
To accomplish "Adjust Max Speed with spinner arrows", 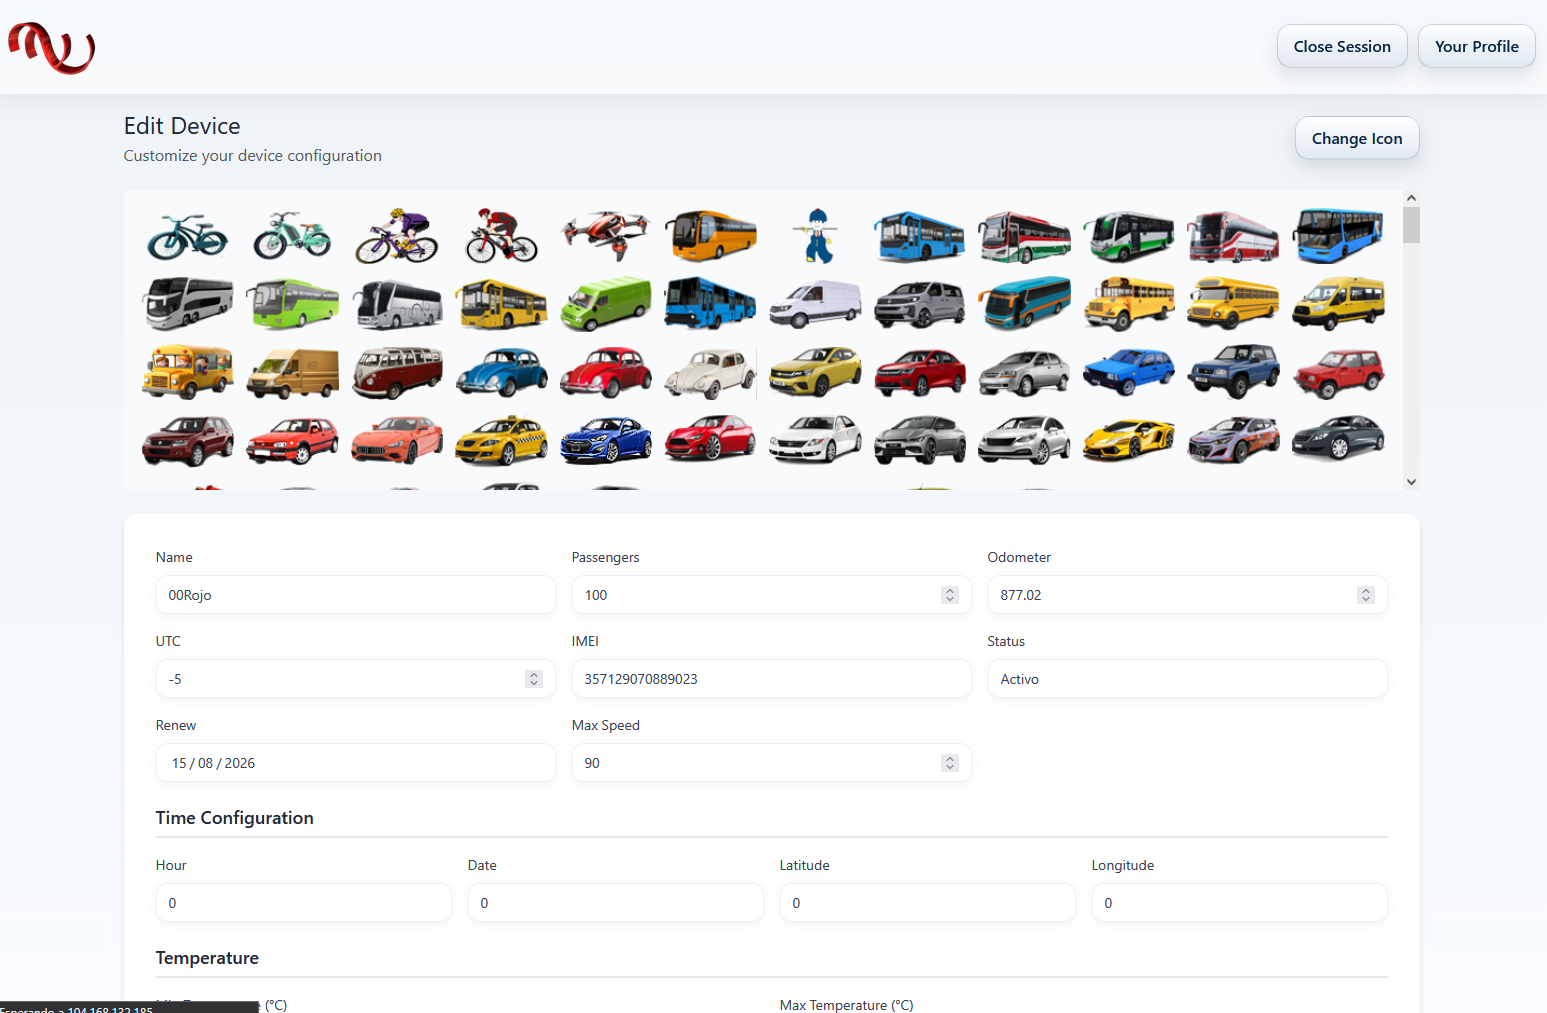I will (x=950, y=763).
